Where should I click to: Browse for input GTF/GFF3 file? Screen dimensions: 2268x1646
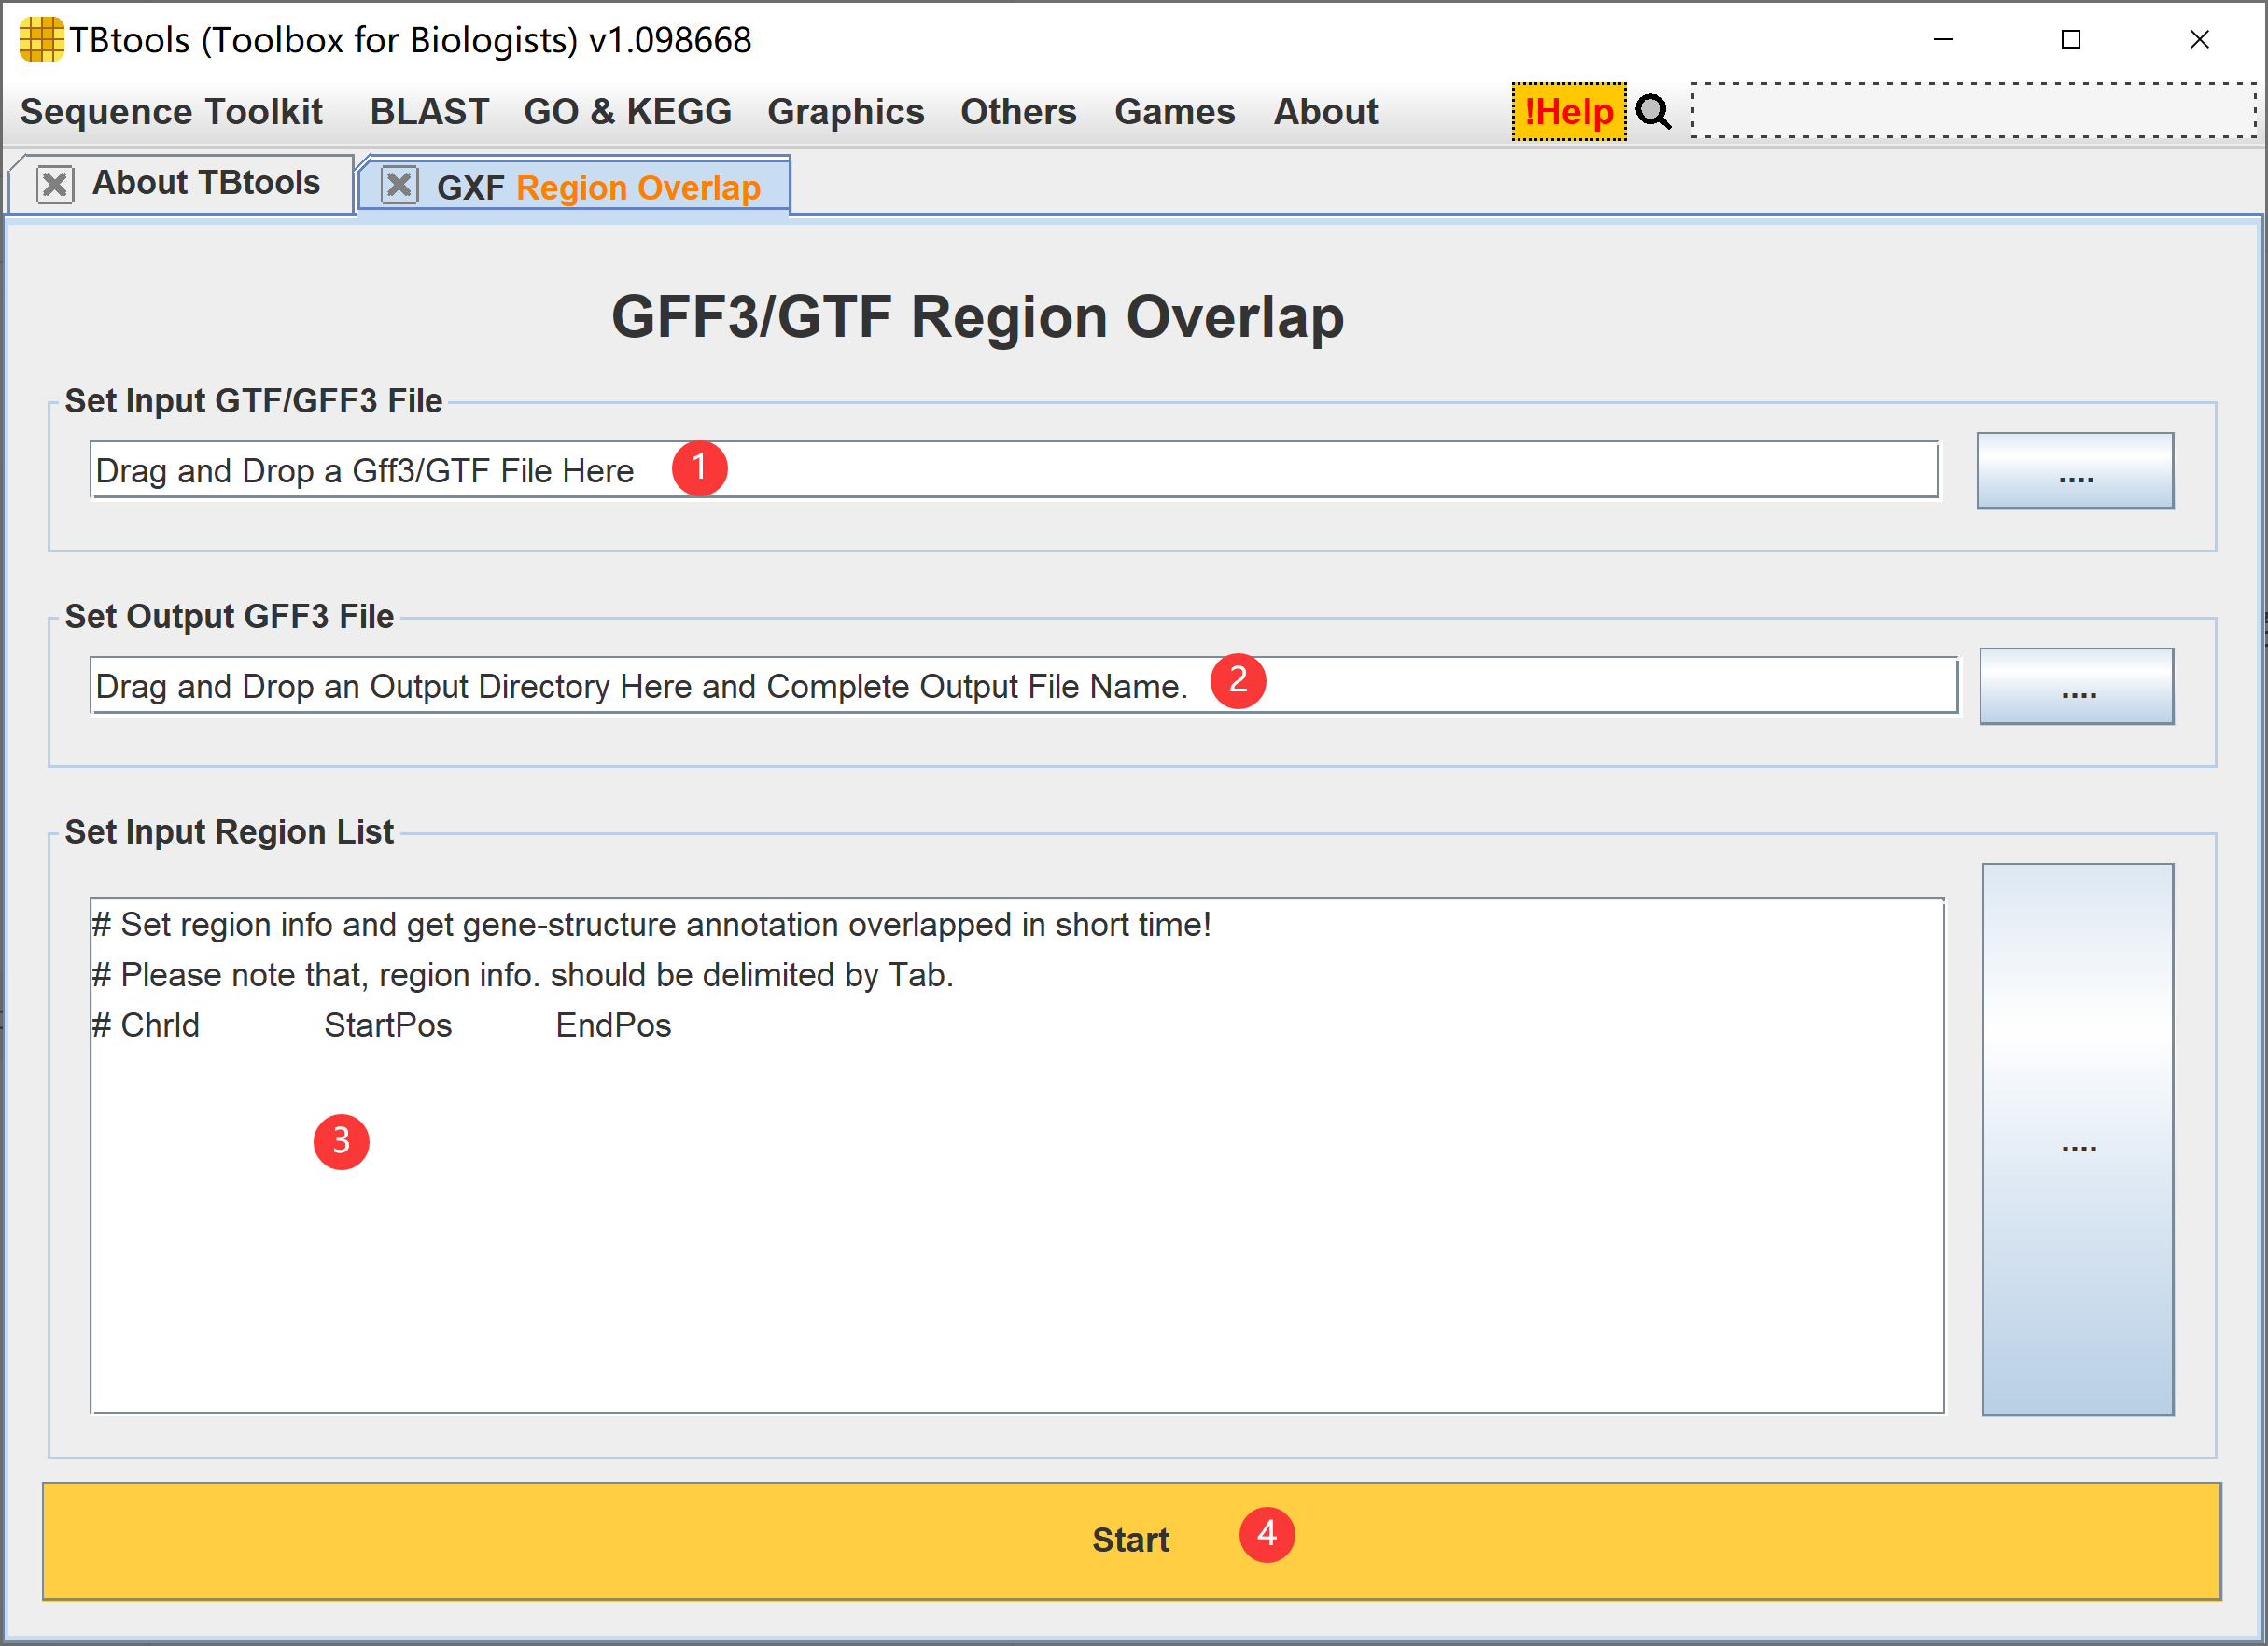pyautogui.click(x=2075, y=470)
